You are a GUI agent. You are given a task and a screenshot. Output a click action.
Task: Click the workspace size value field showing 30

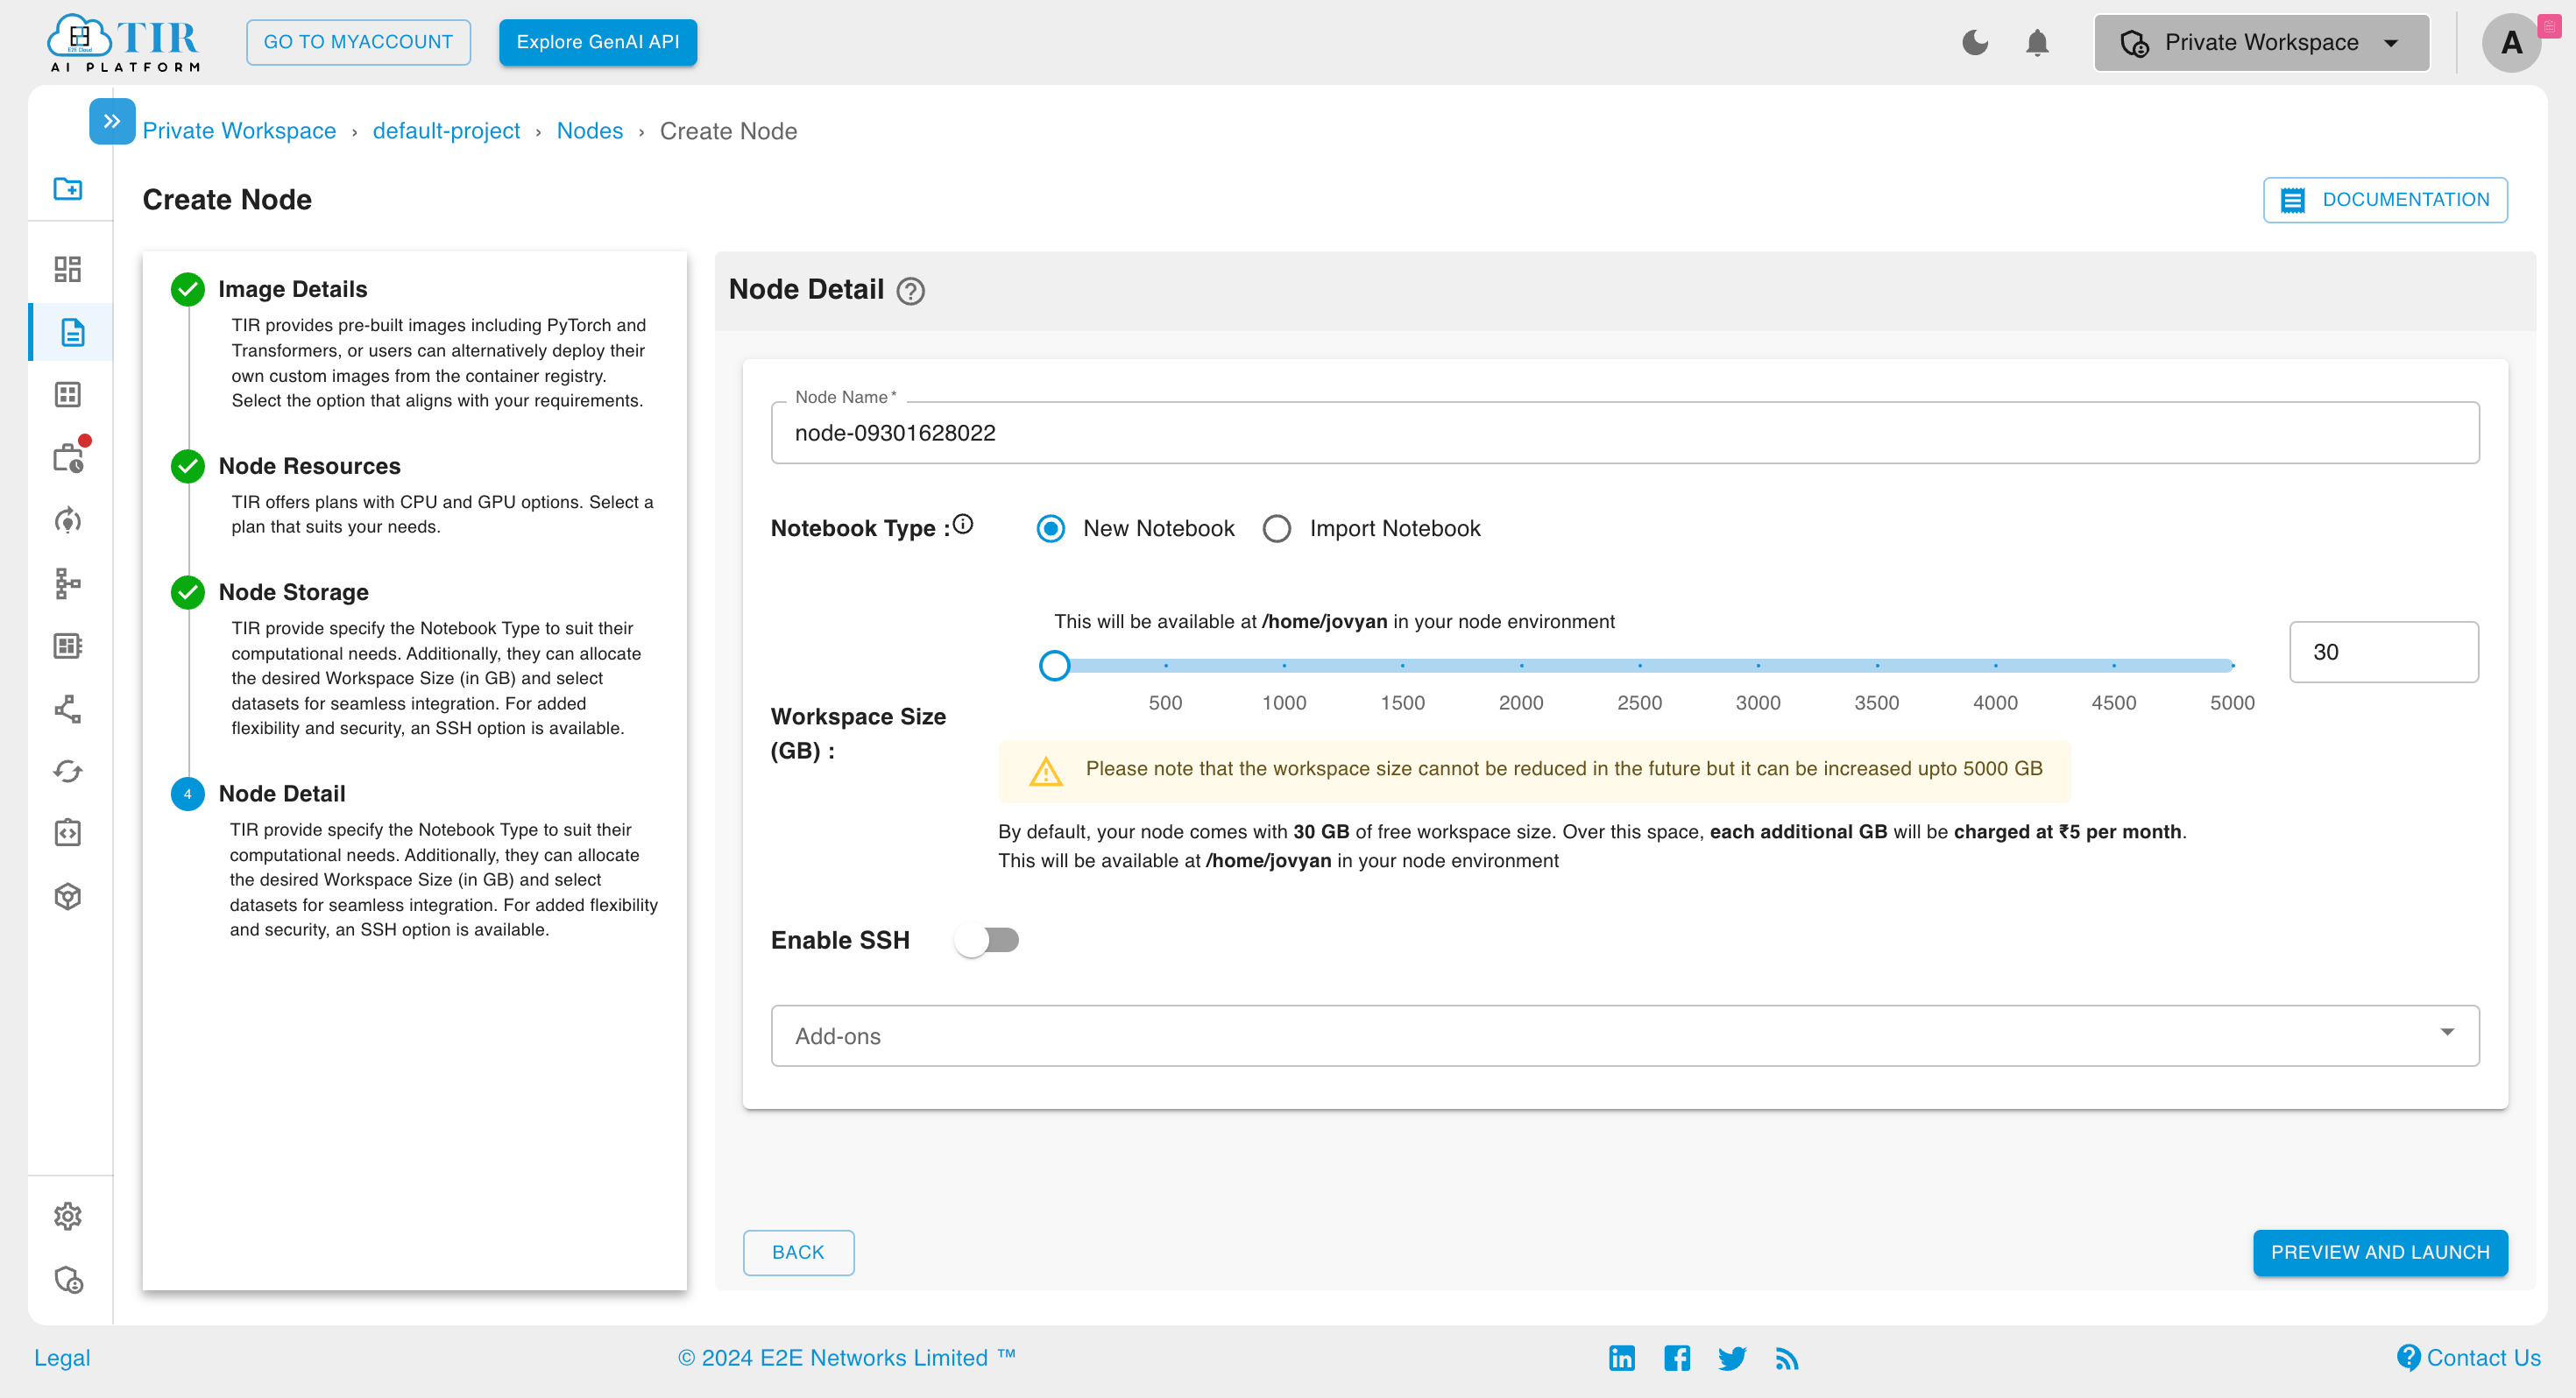[x=2384, y=652]
